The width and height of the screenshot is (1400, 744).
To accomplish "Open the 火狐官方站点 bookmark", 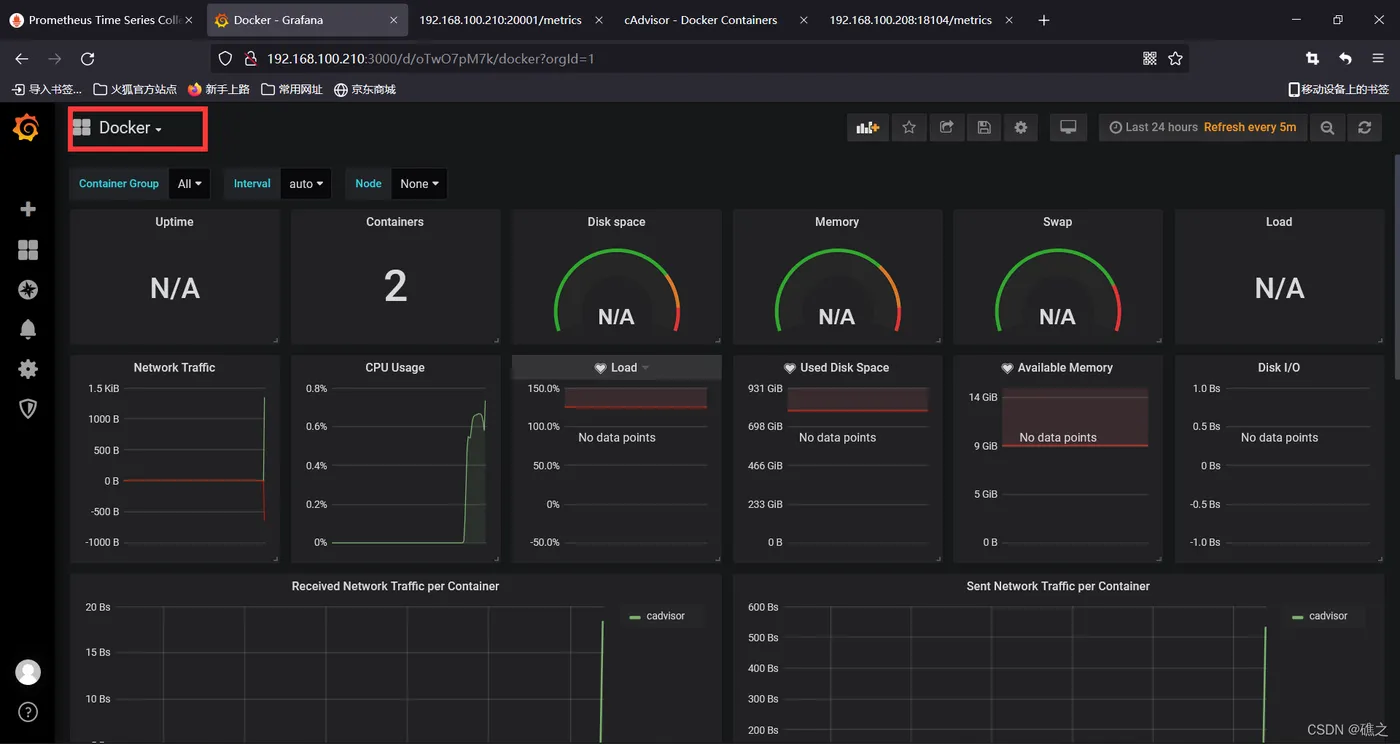I will pos(135,89).
